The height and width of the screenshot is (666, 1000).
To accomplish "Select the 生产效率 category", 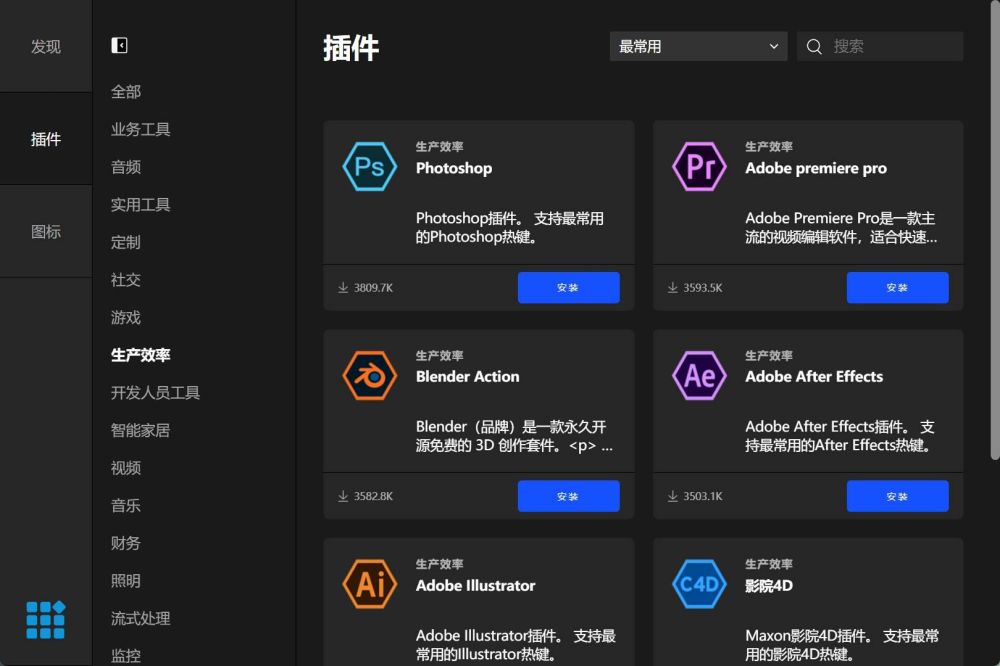I will [x=140, y=355].
